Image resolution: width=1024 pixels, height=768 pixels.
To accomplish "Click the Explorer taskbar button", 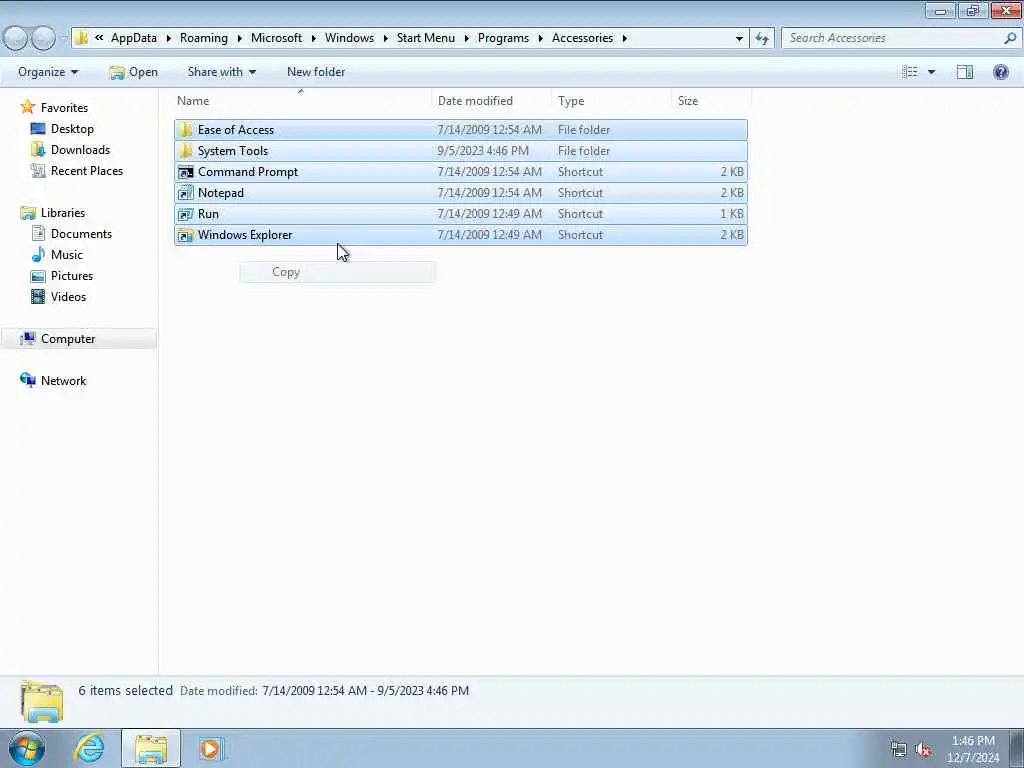I will tap(151, 748).
